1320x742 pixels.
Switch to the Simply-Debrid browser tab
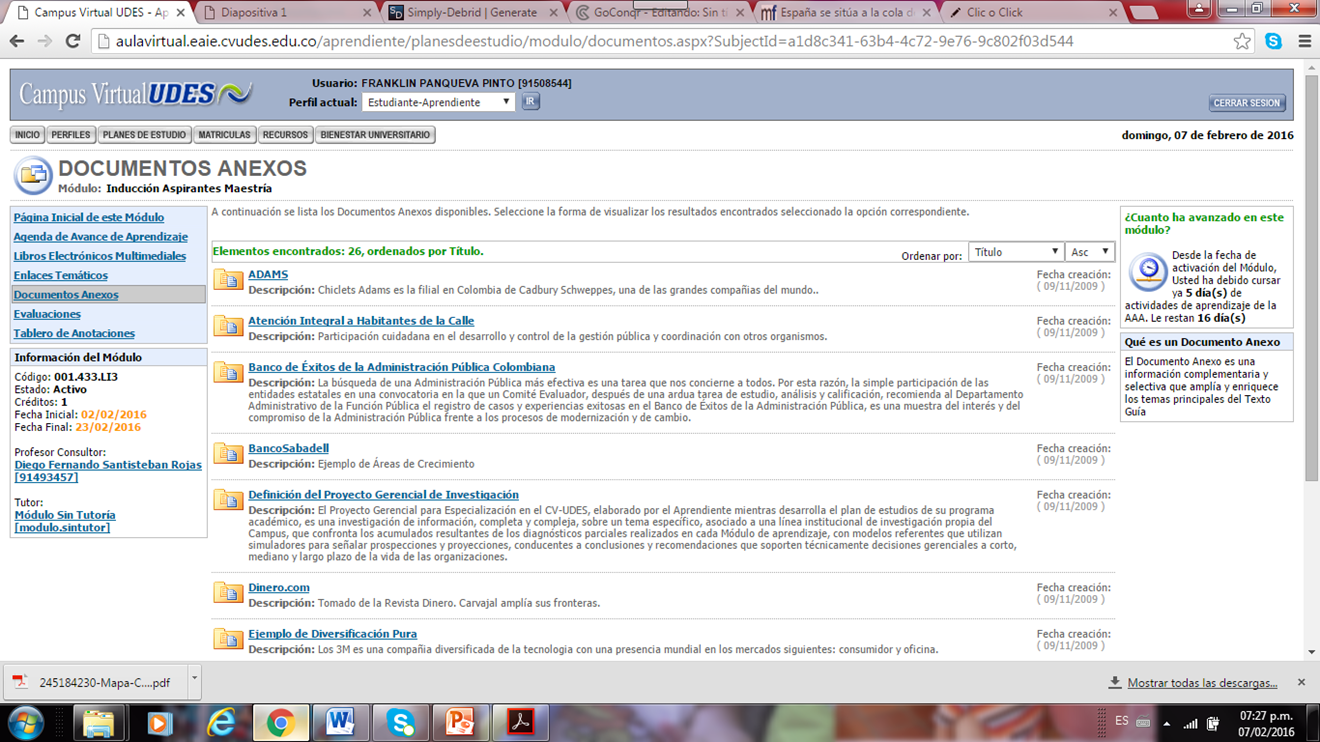[x=473, y=13]
